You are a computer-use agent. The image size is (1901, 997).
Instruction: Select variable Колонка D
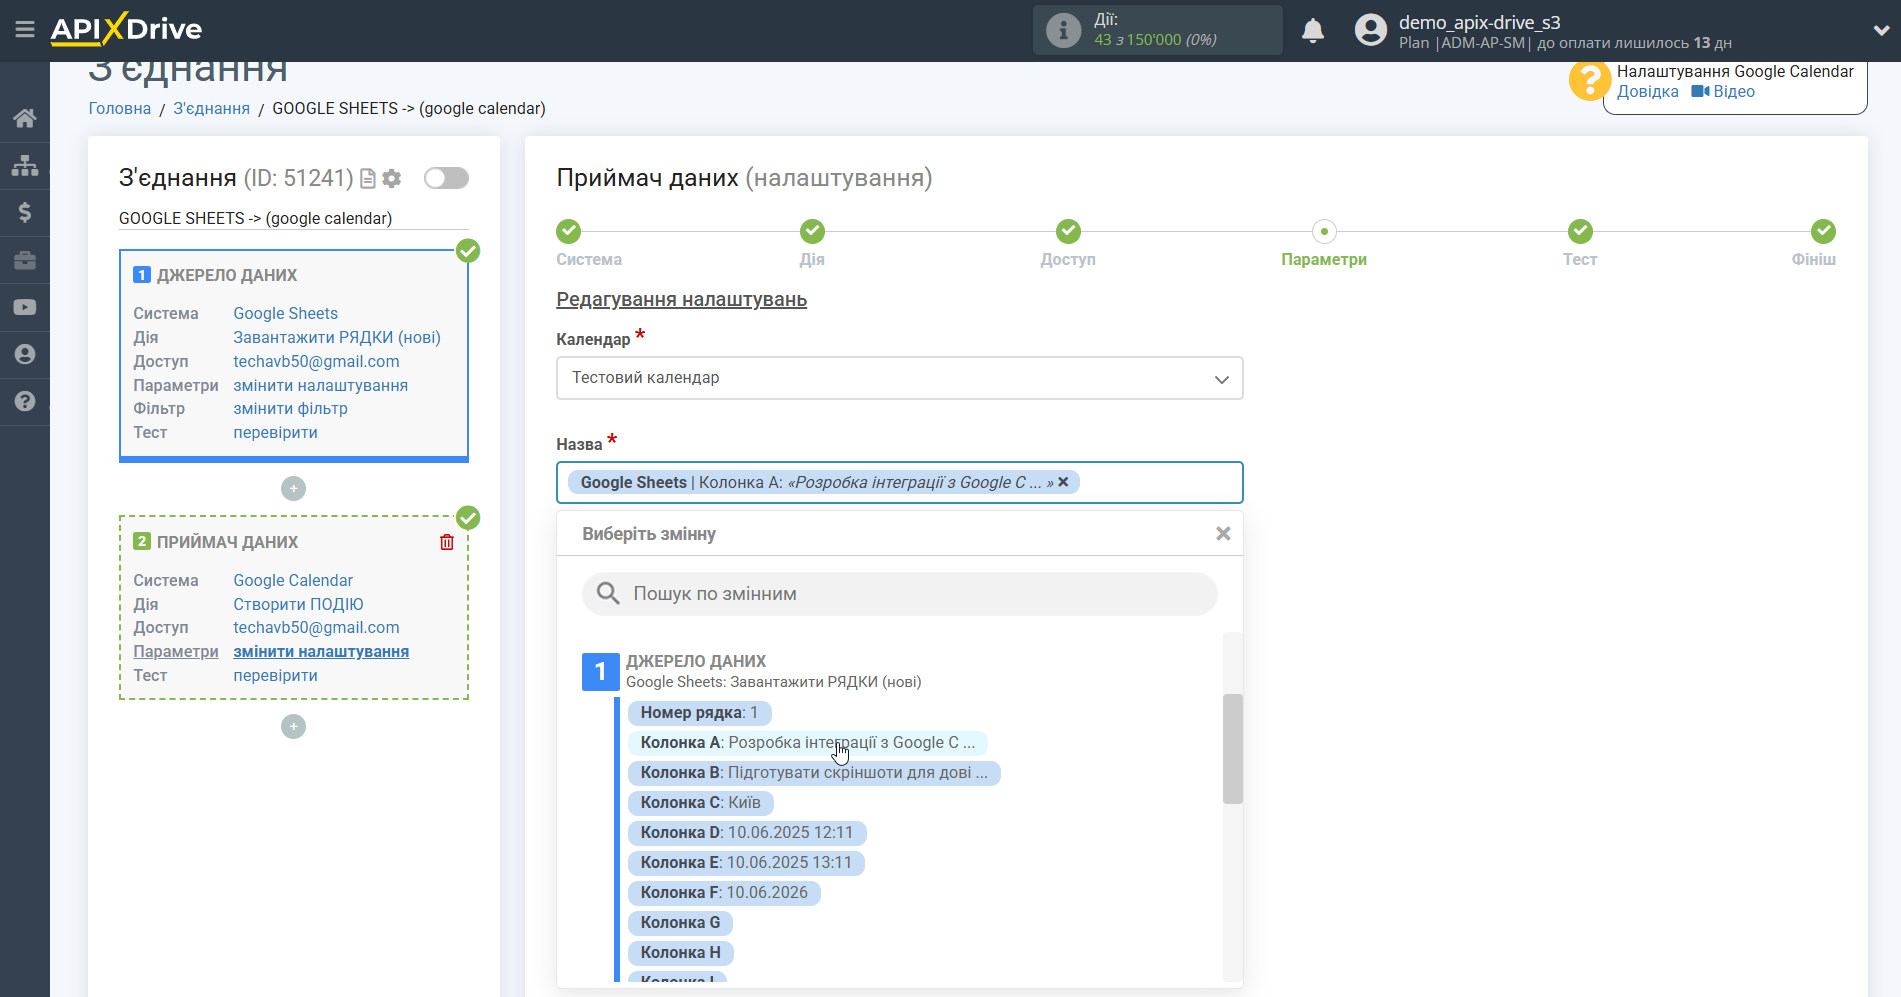click(747, 833)
